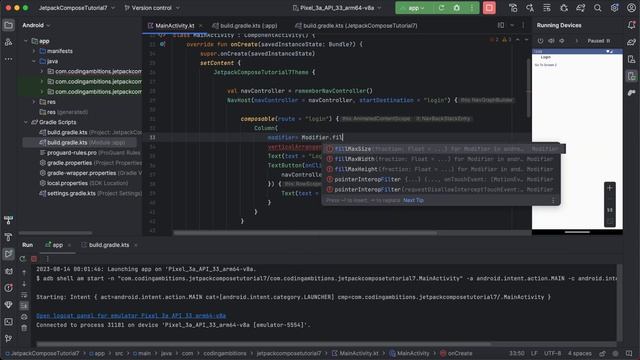The width and height of the screenshot is (640, 360).
Task: Open Search Everywhere magnifier icon
Action: tap(598, 8)
